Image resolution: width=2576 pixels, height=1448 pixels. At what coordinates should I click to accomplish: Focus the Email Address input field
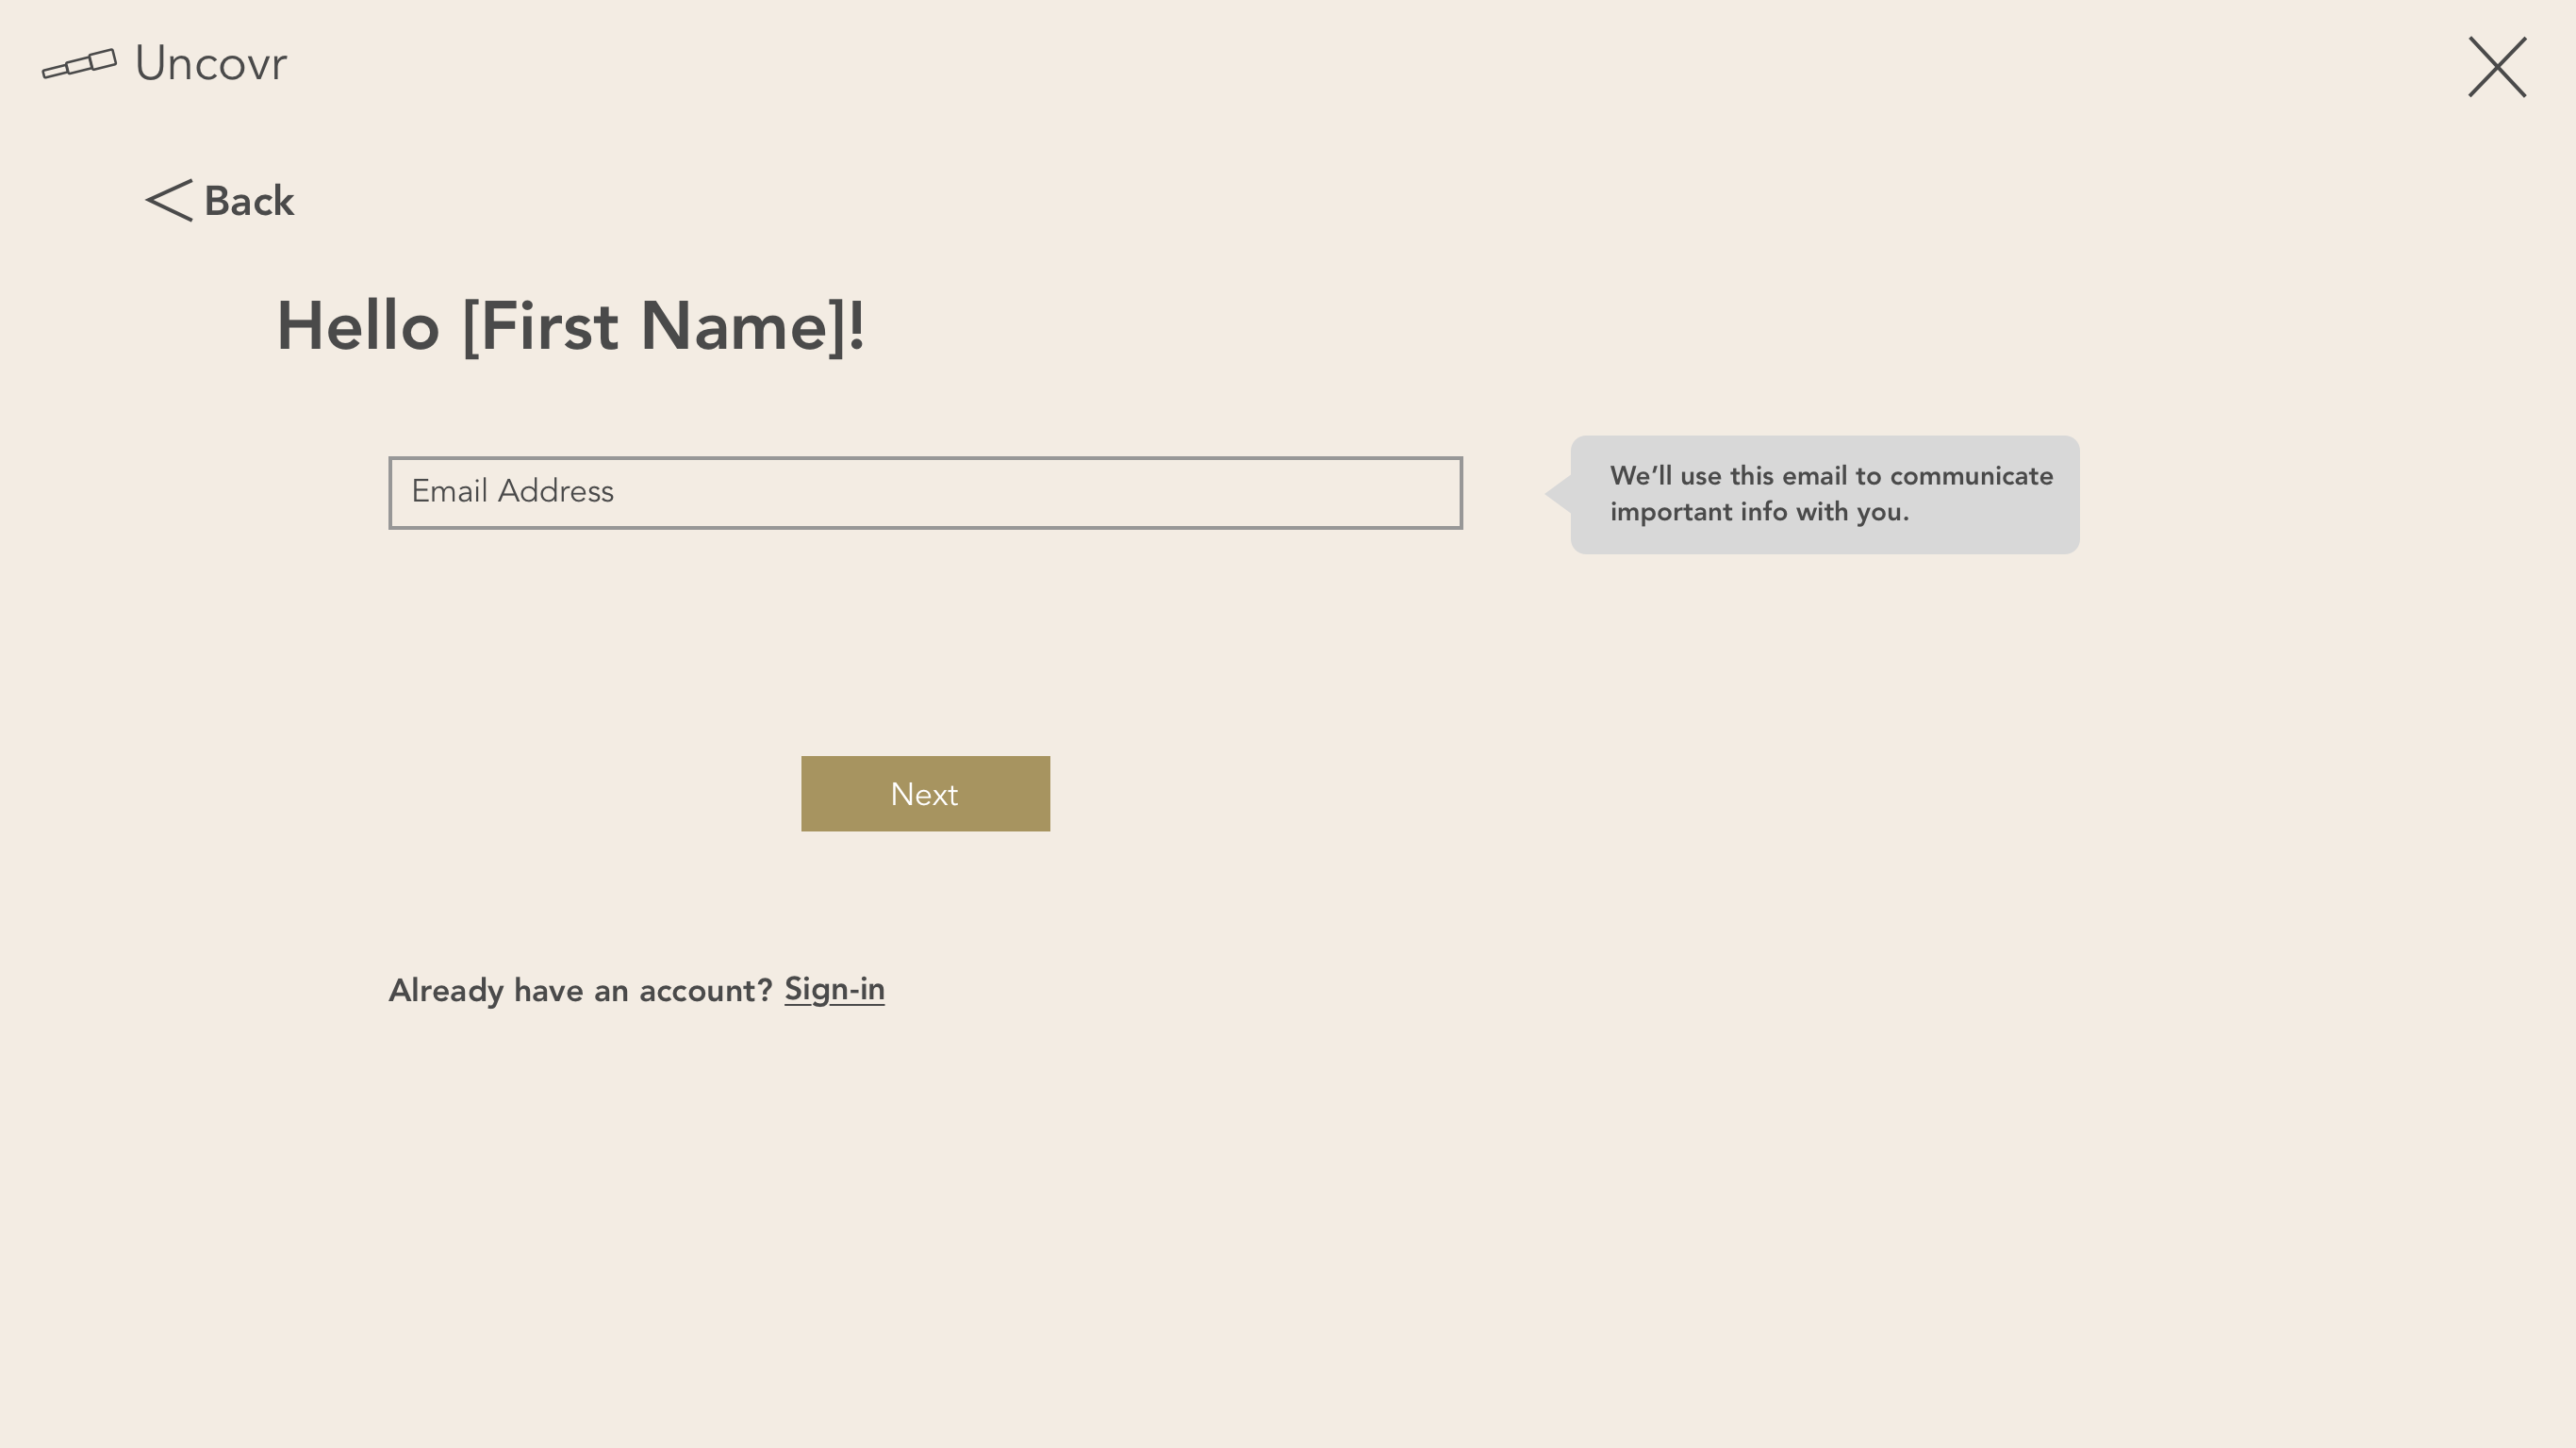click(925, 493)
